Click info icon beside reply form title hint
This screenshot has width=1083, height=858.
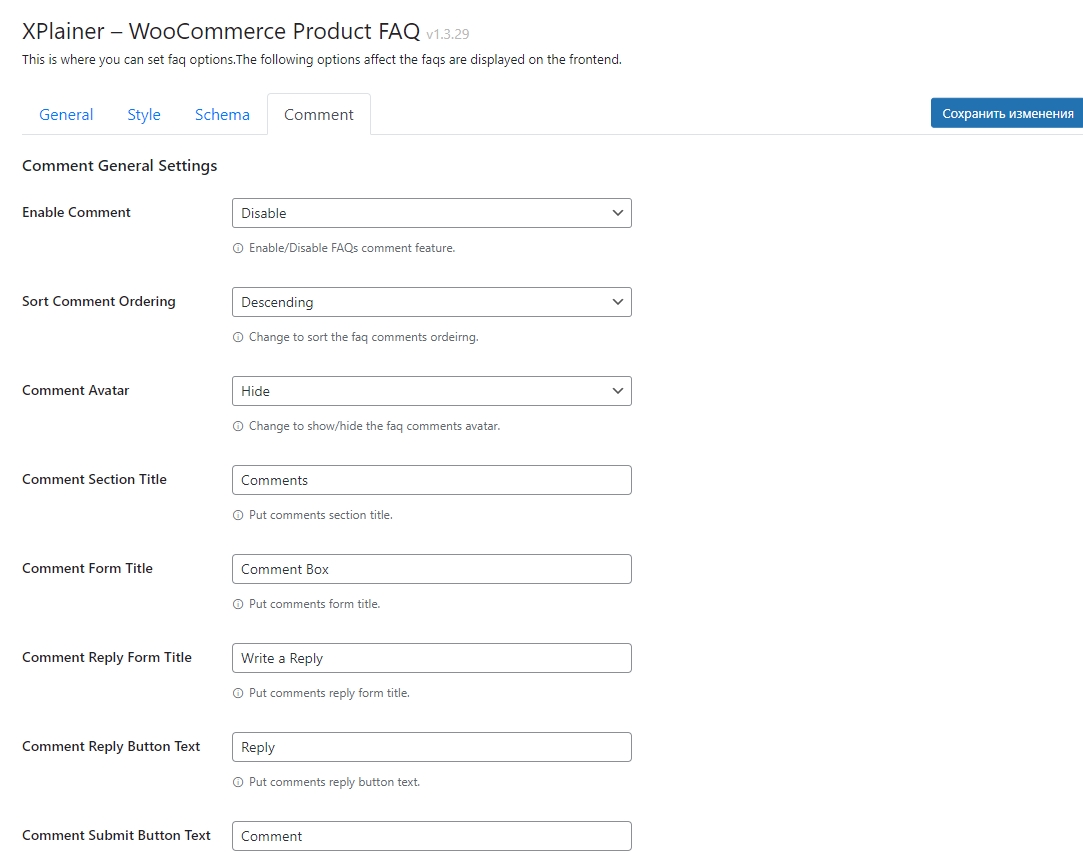pos(238,693)
